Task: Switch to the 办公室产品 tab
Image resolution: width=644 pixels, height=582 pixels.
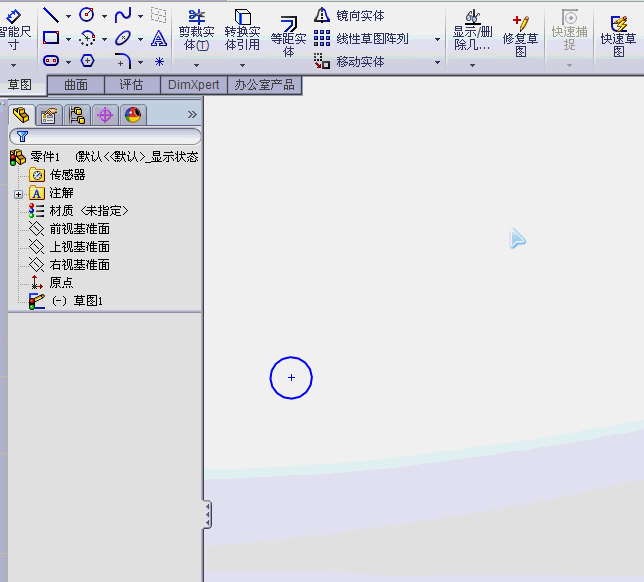Action: tap(264, 85)
